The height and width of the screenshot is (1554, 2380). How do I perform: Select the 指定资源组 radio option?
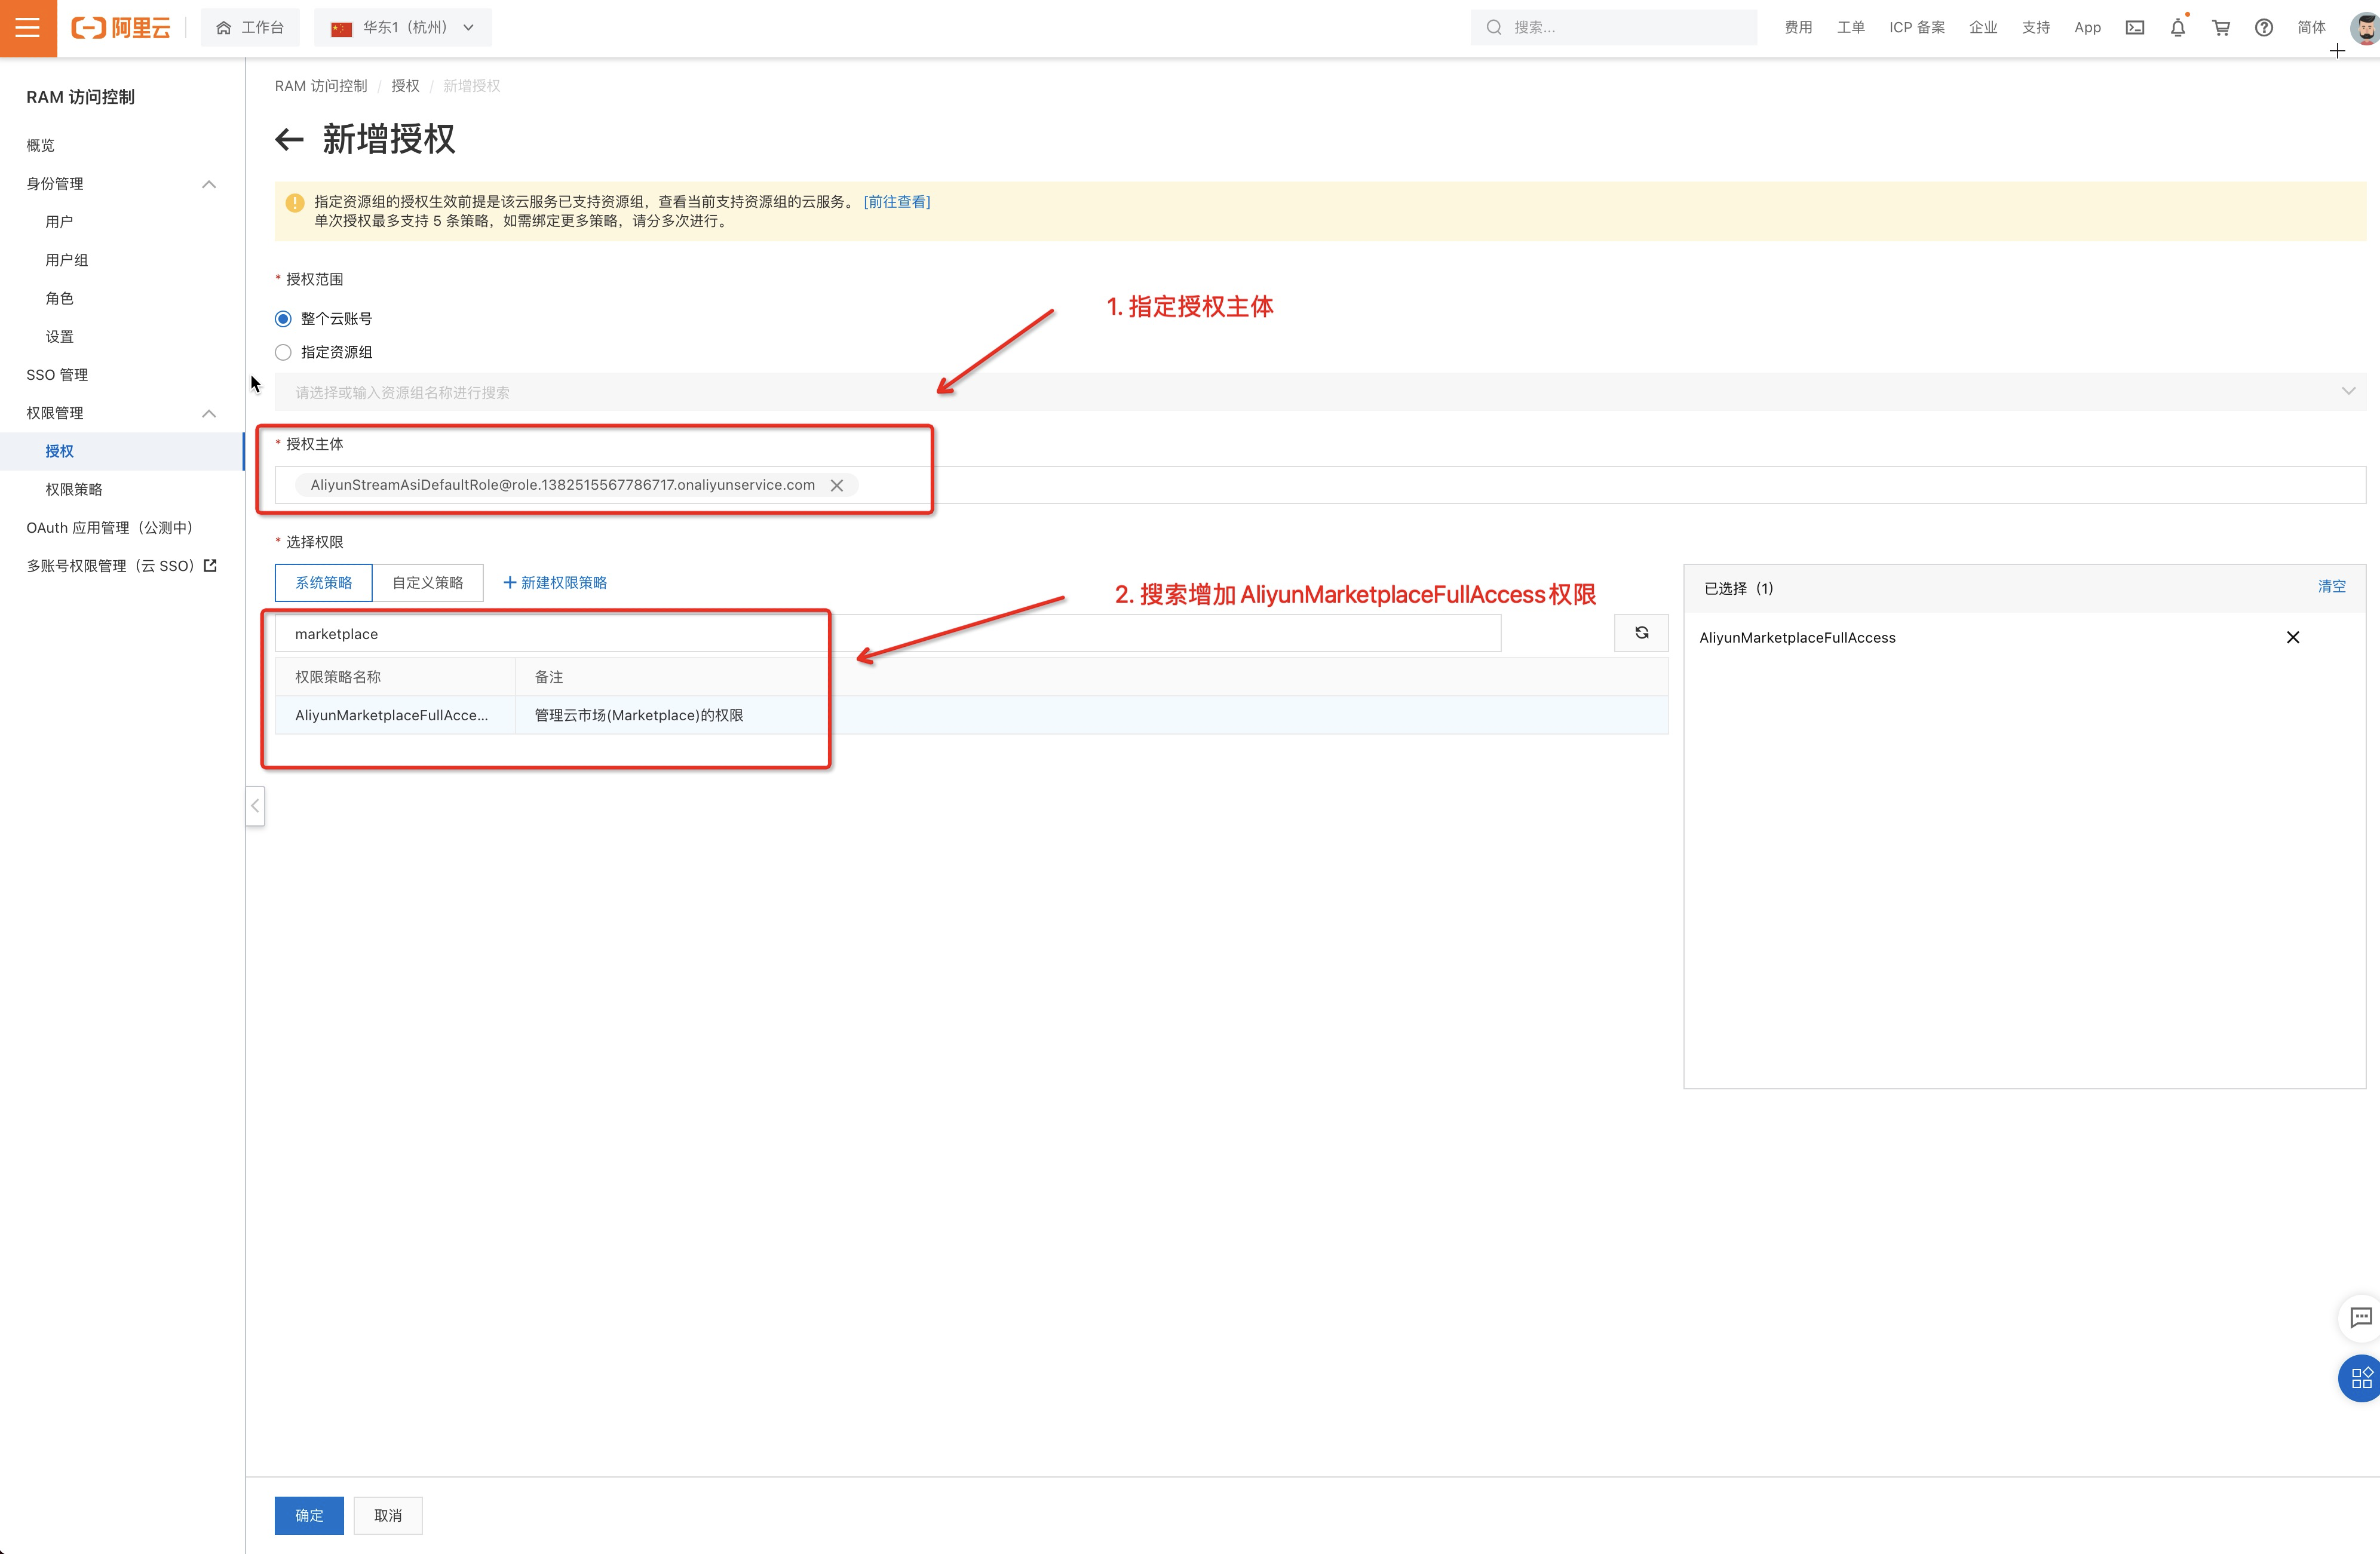click(283, 353)
